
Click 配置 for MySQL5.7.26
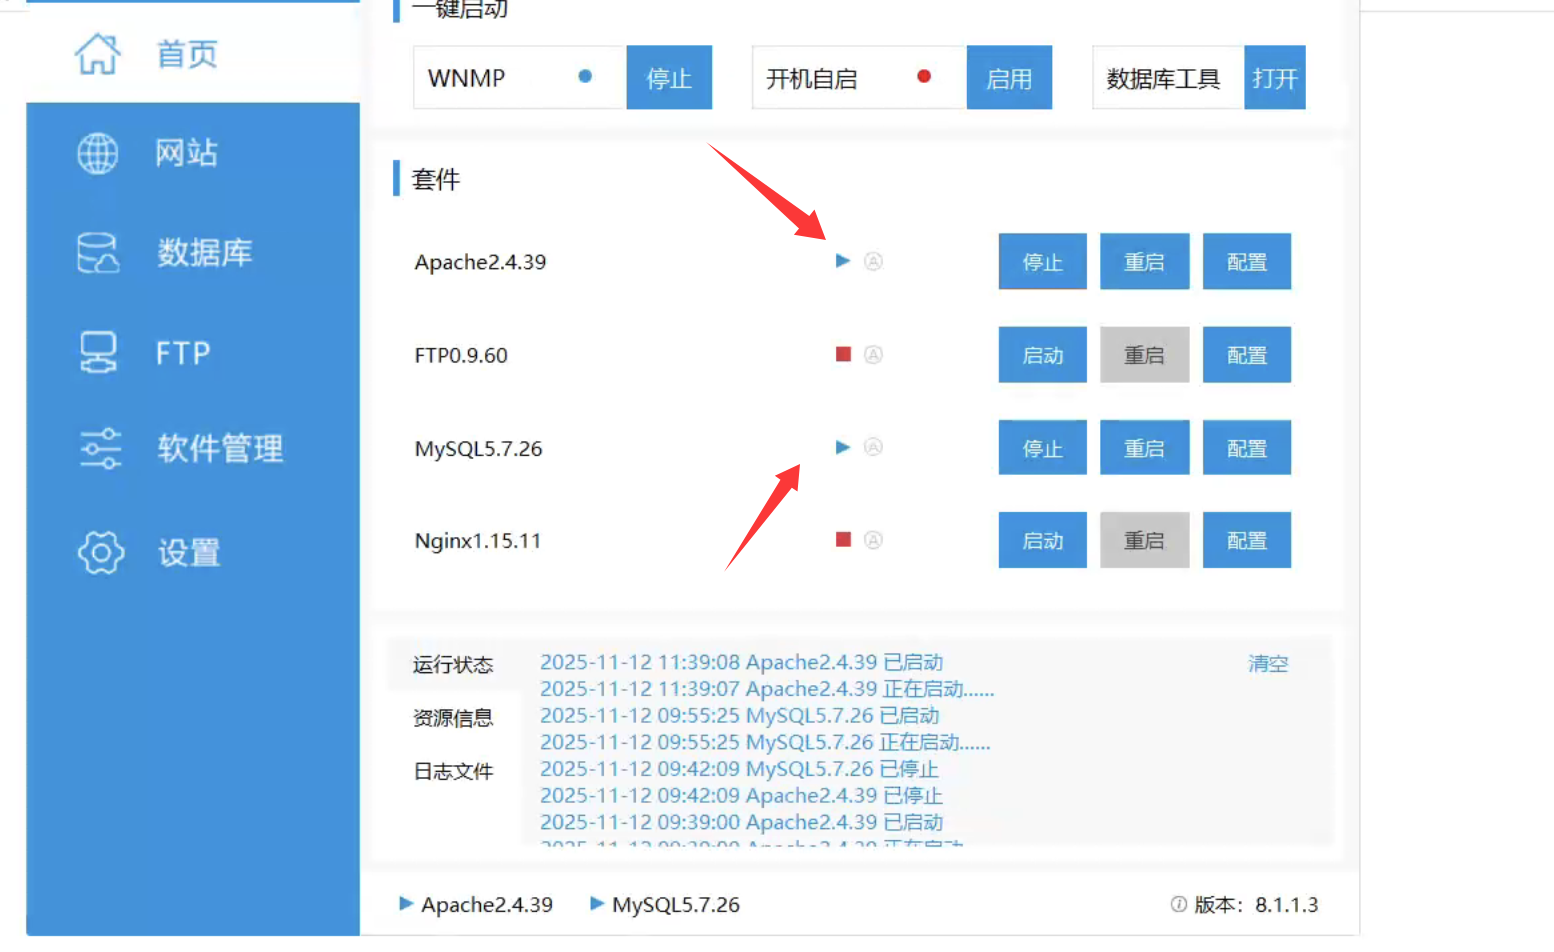pos(1246,448)
